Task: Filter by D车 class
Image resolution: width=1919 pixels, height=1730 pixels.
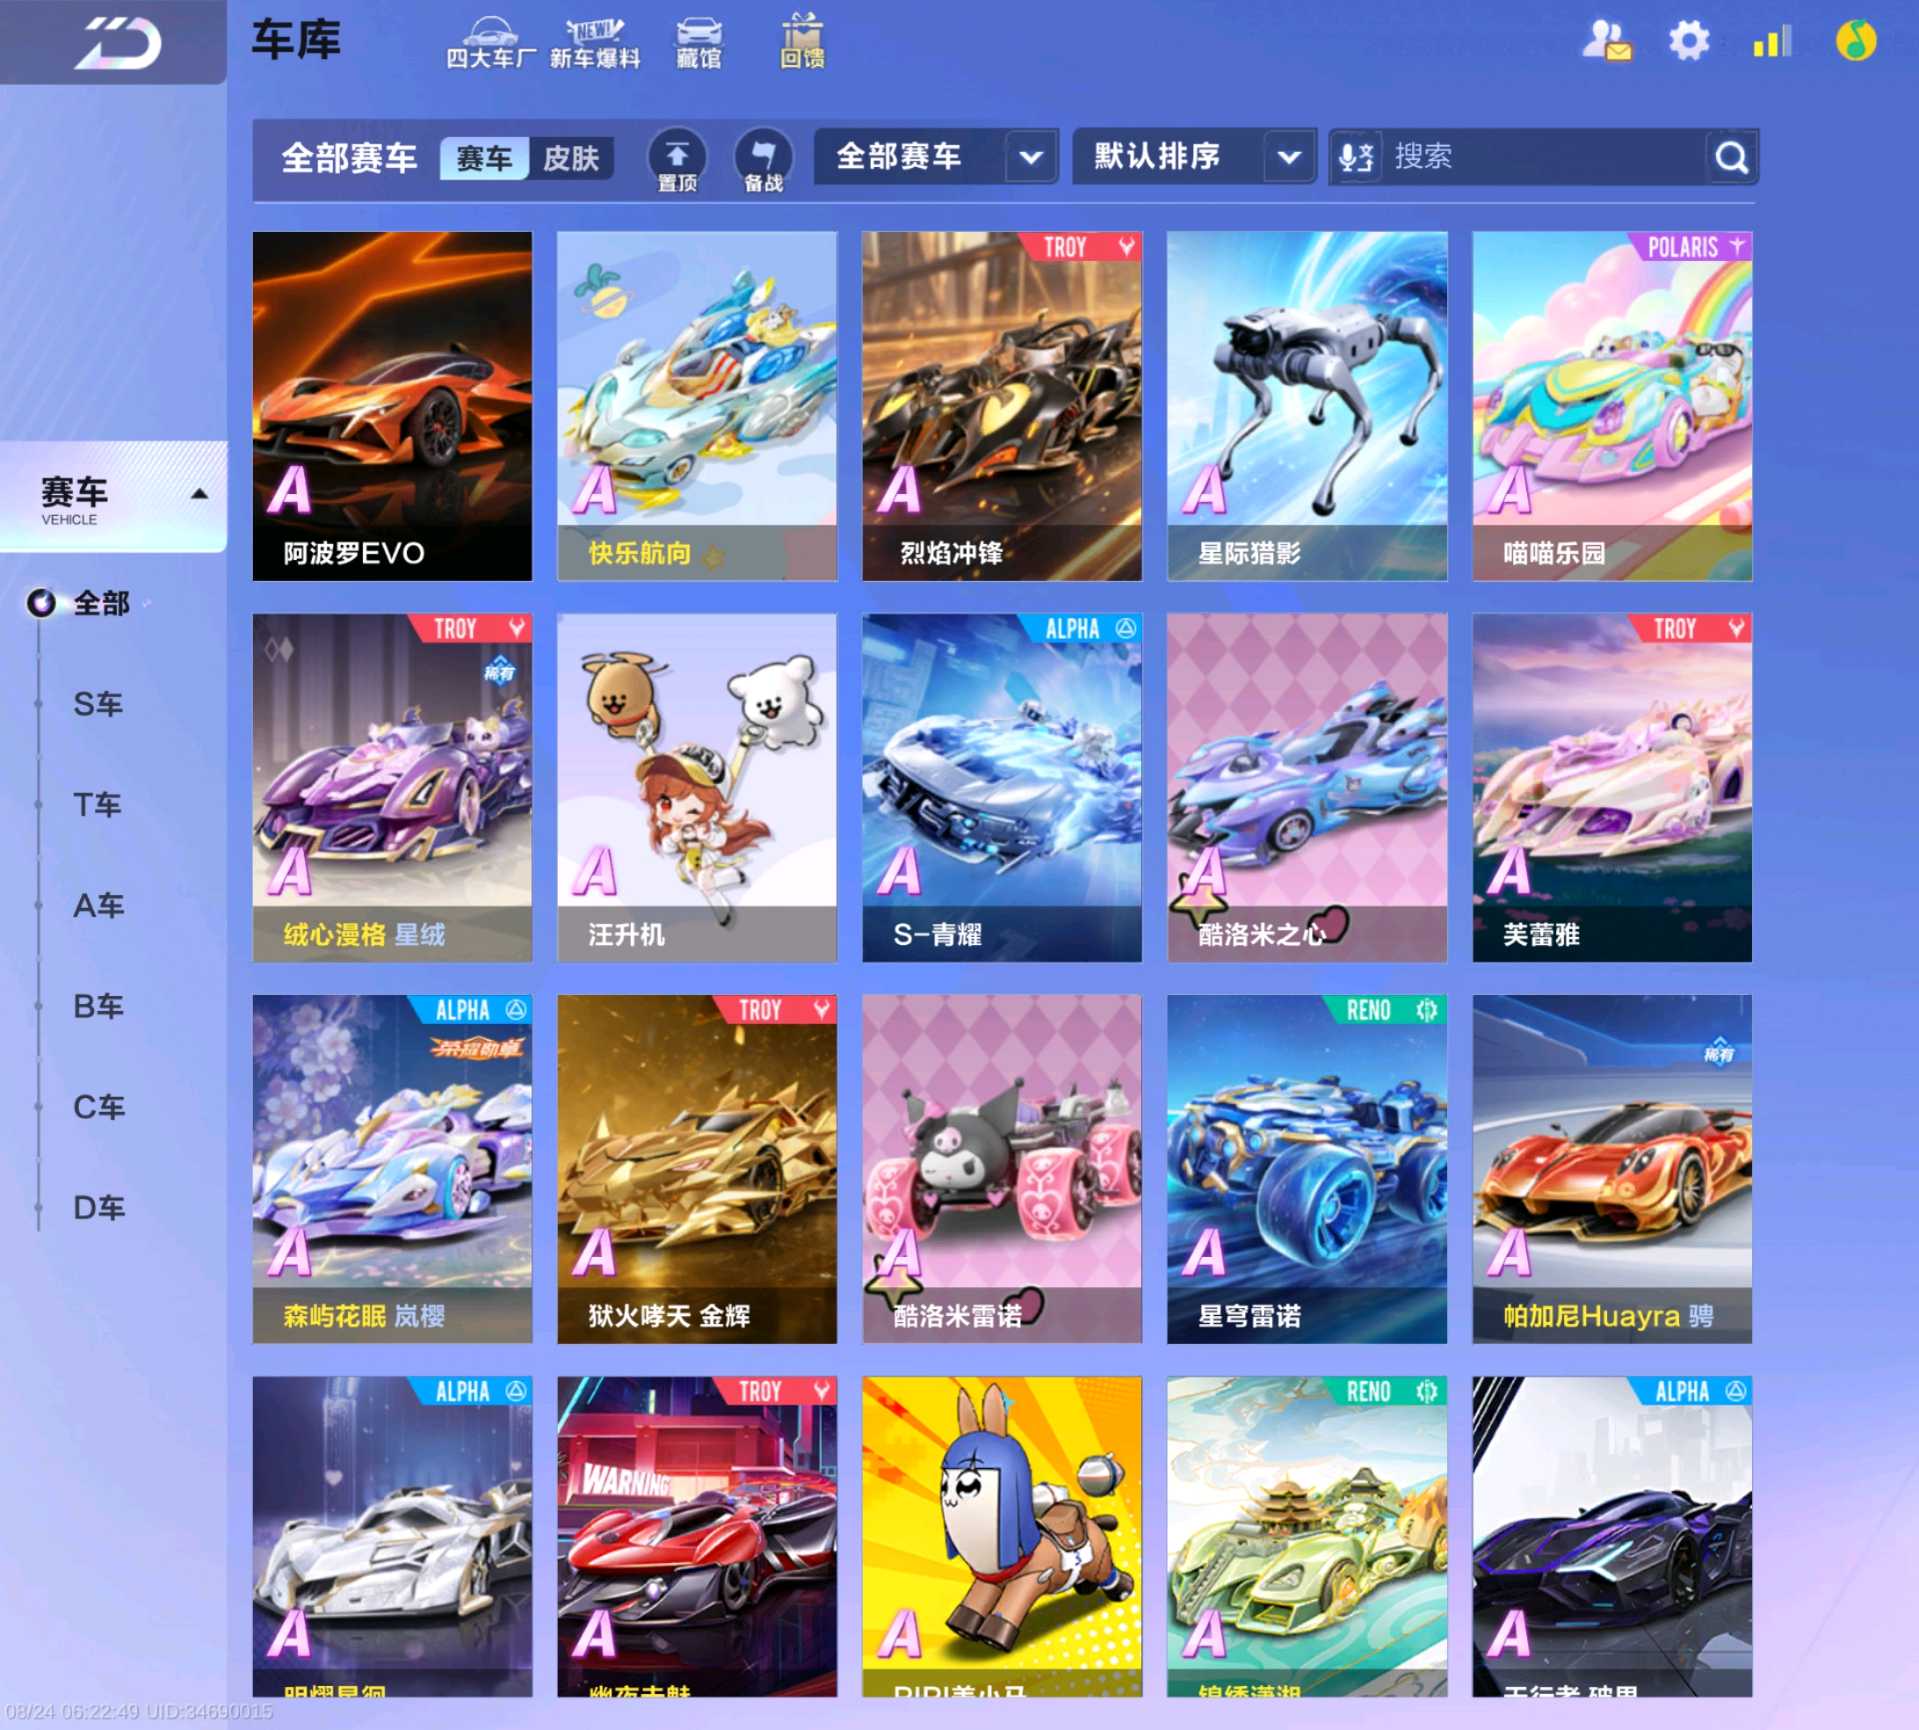Action: 98,1208
